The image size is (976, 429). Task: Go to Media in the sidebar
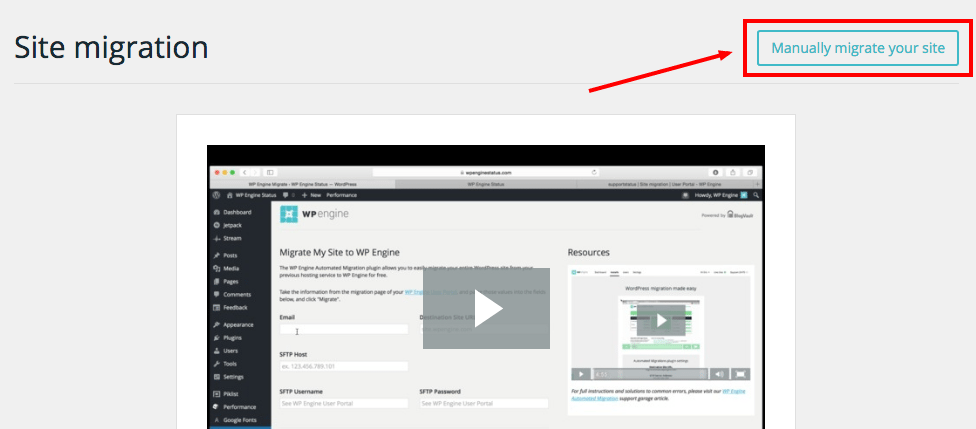click(x=230, y=268)
